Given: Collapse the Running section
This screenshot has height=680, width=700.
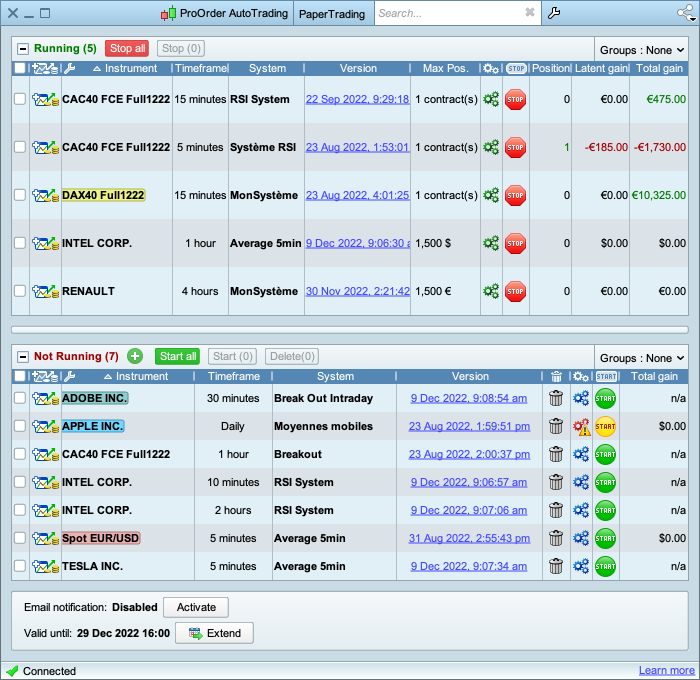Looking at the screenshot, I should [22, 48].
